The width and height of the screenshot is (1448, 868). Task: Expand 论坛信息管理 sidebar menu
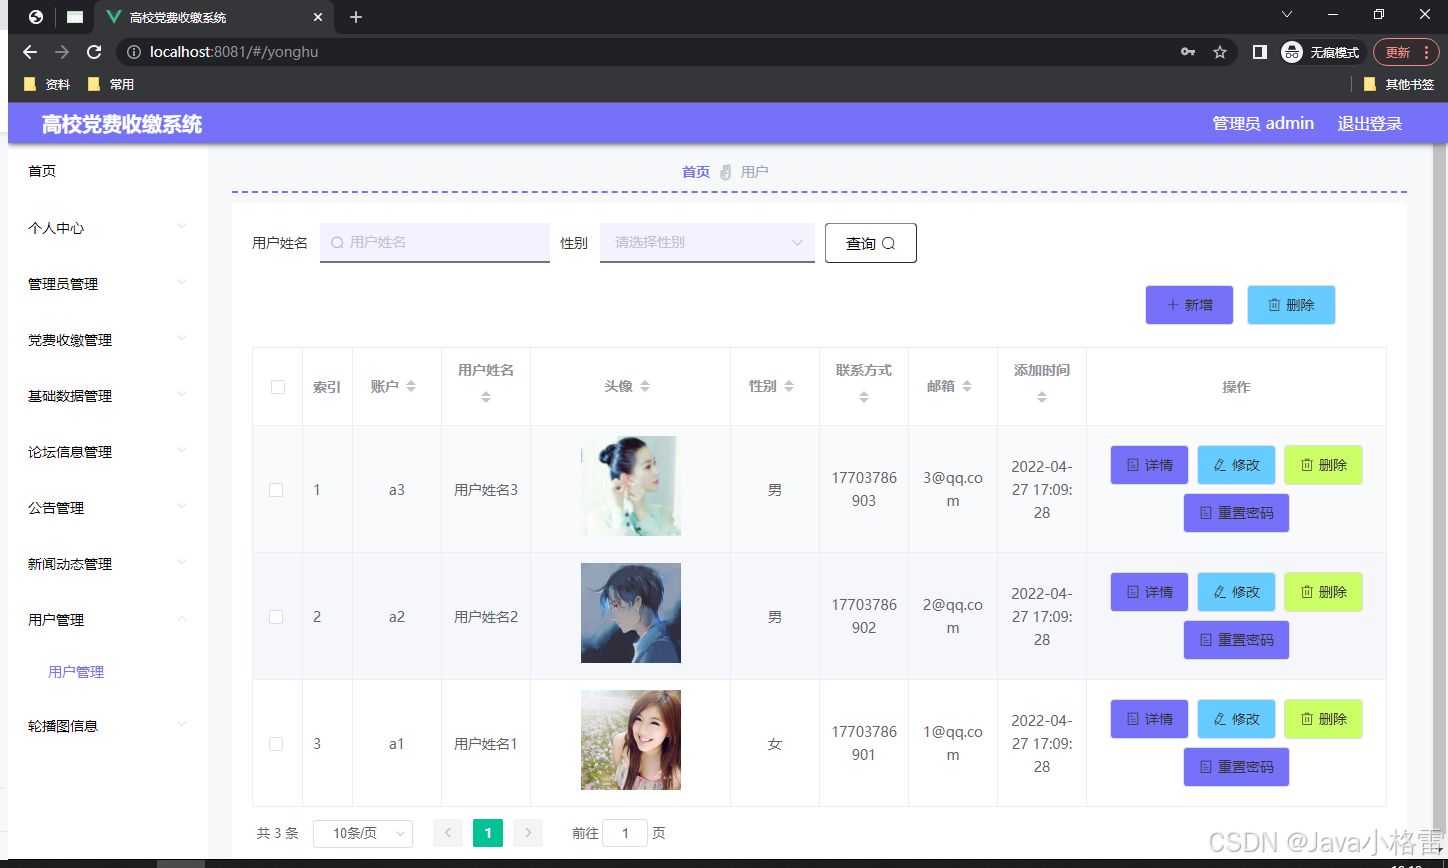click(x=107, y=452)
